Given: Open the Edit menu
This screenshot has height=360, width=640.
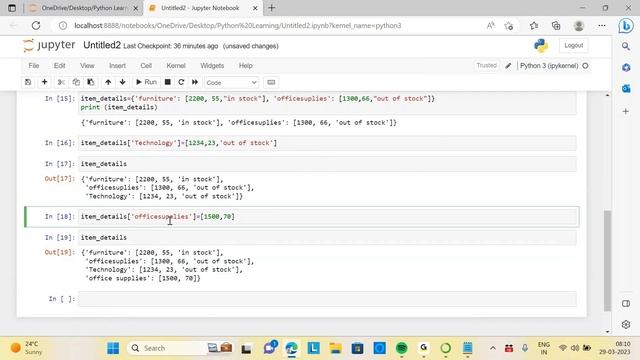Looking at the screenshot, I should tap(60, 66).
